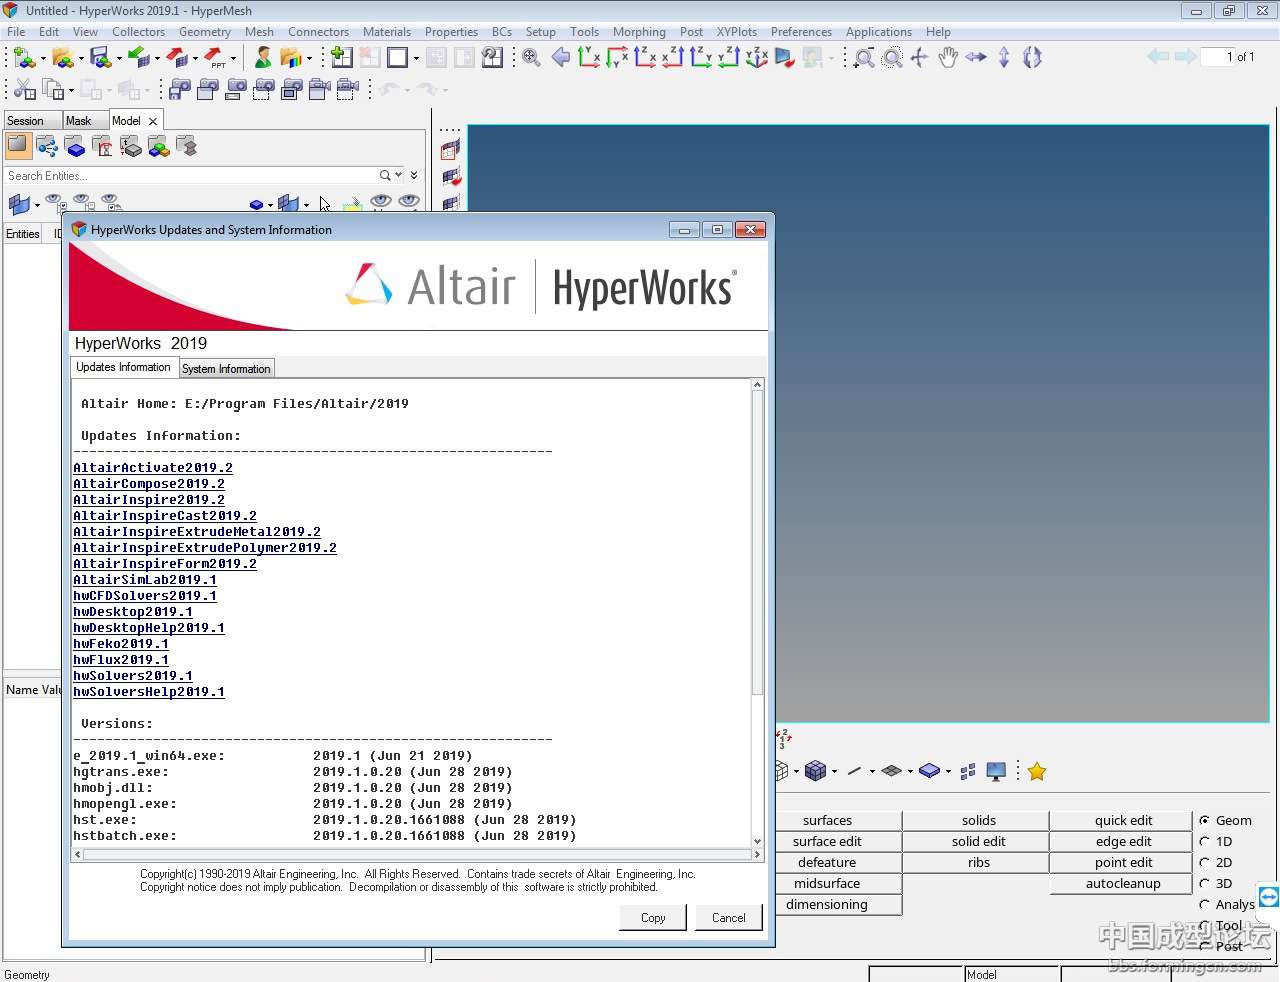Screen dimensions: 1280x982
Task: Expand the shaded geometry display dropdown
Action: (x=948, y=771)
